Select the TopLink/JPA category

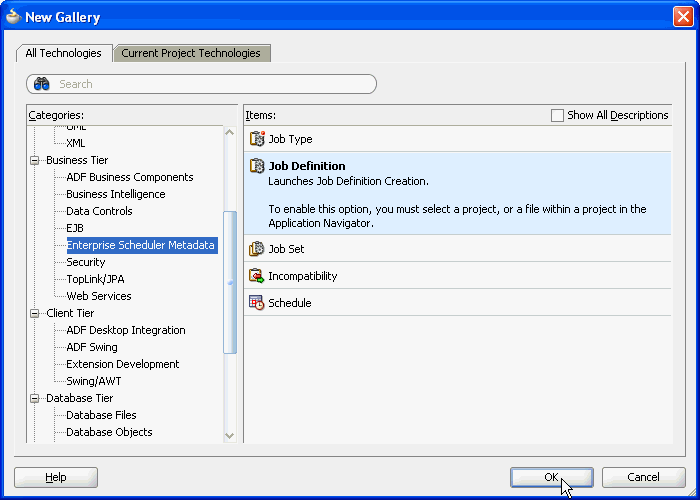coord(95,279)
